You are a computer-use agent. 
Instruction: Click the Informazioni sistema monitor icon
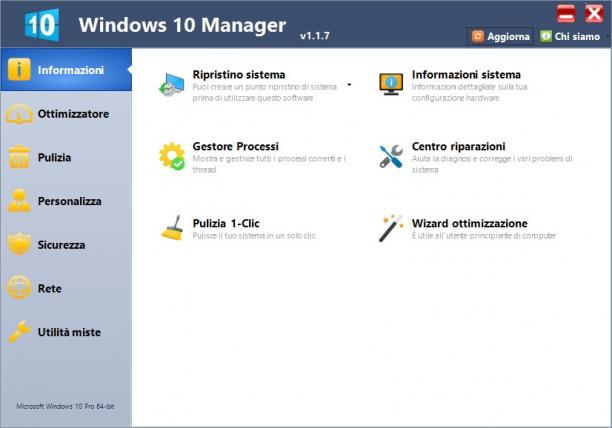[x=391, y=84]
